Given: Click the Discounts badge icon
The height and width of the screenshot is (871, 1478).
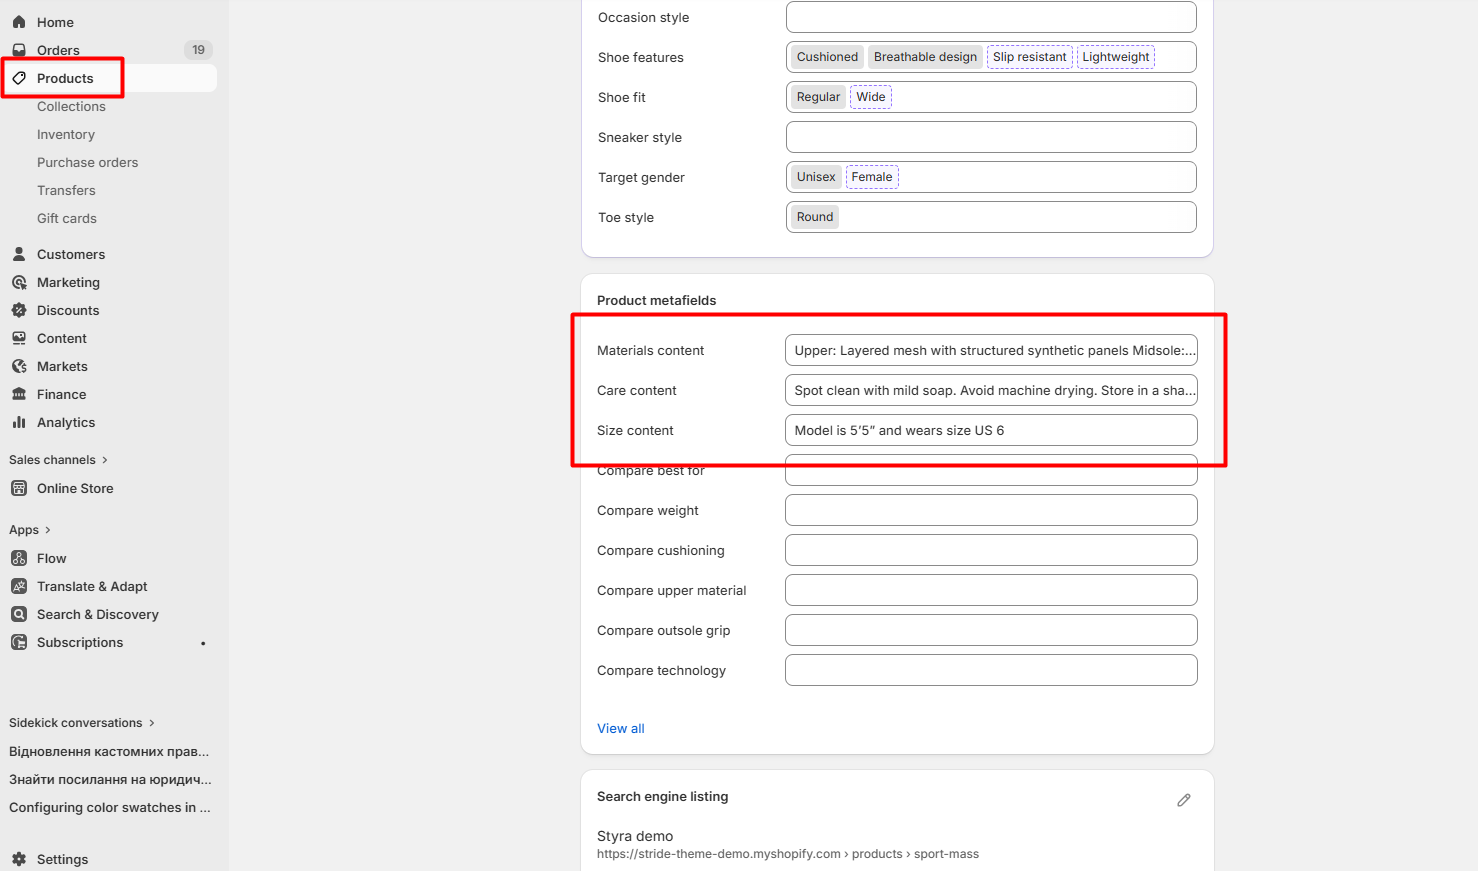Looking at the screenshot, I should click(x=19, y=310).
